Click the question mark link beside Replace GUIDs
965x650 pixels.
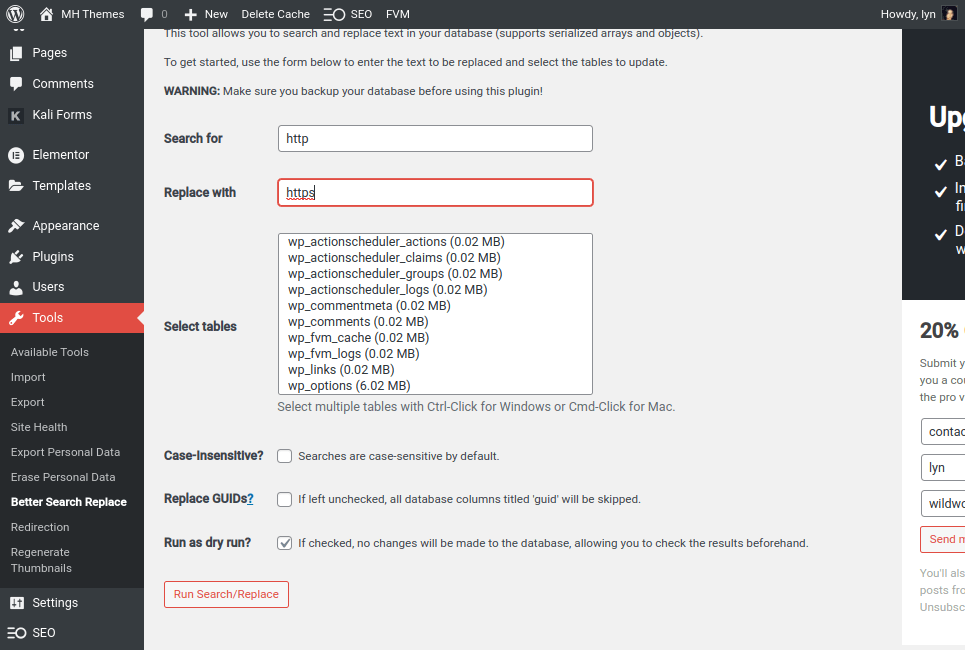(249, 498)
